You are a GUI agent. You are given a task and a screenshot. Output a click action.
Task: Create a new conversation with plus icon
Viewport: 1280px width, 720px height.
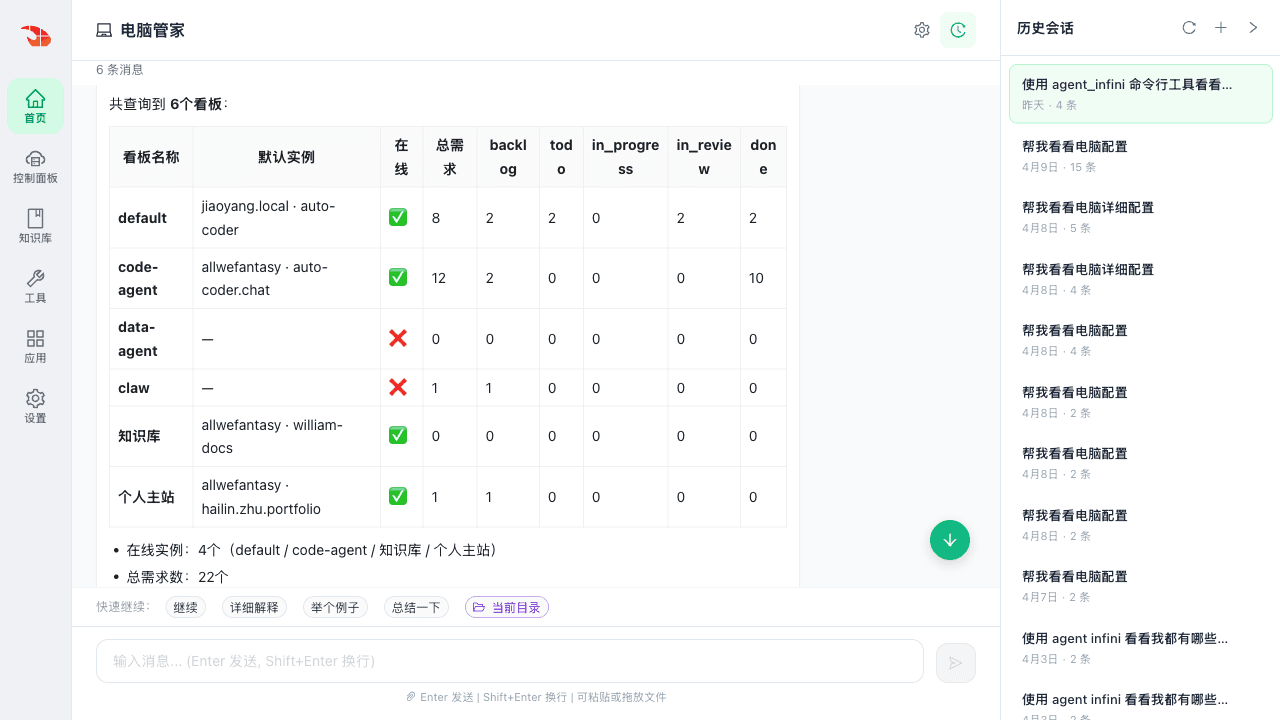pos(1221,28)
